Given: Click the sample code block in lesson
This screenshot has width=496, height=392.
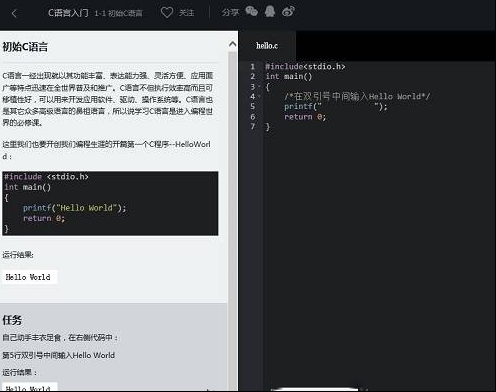Looking at the screenshot, I should click(x=110, y=203).
